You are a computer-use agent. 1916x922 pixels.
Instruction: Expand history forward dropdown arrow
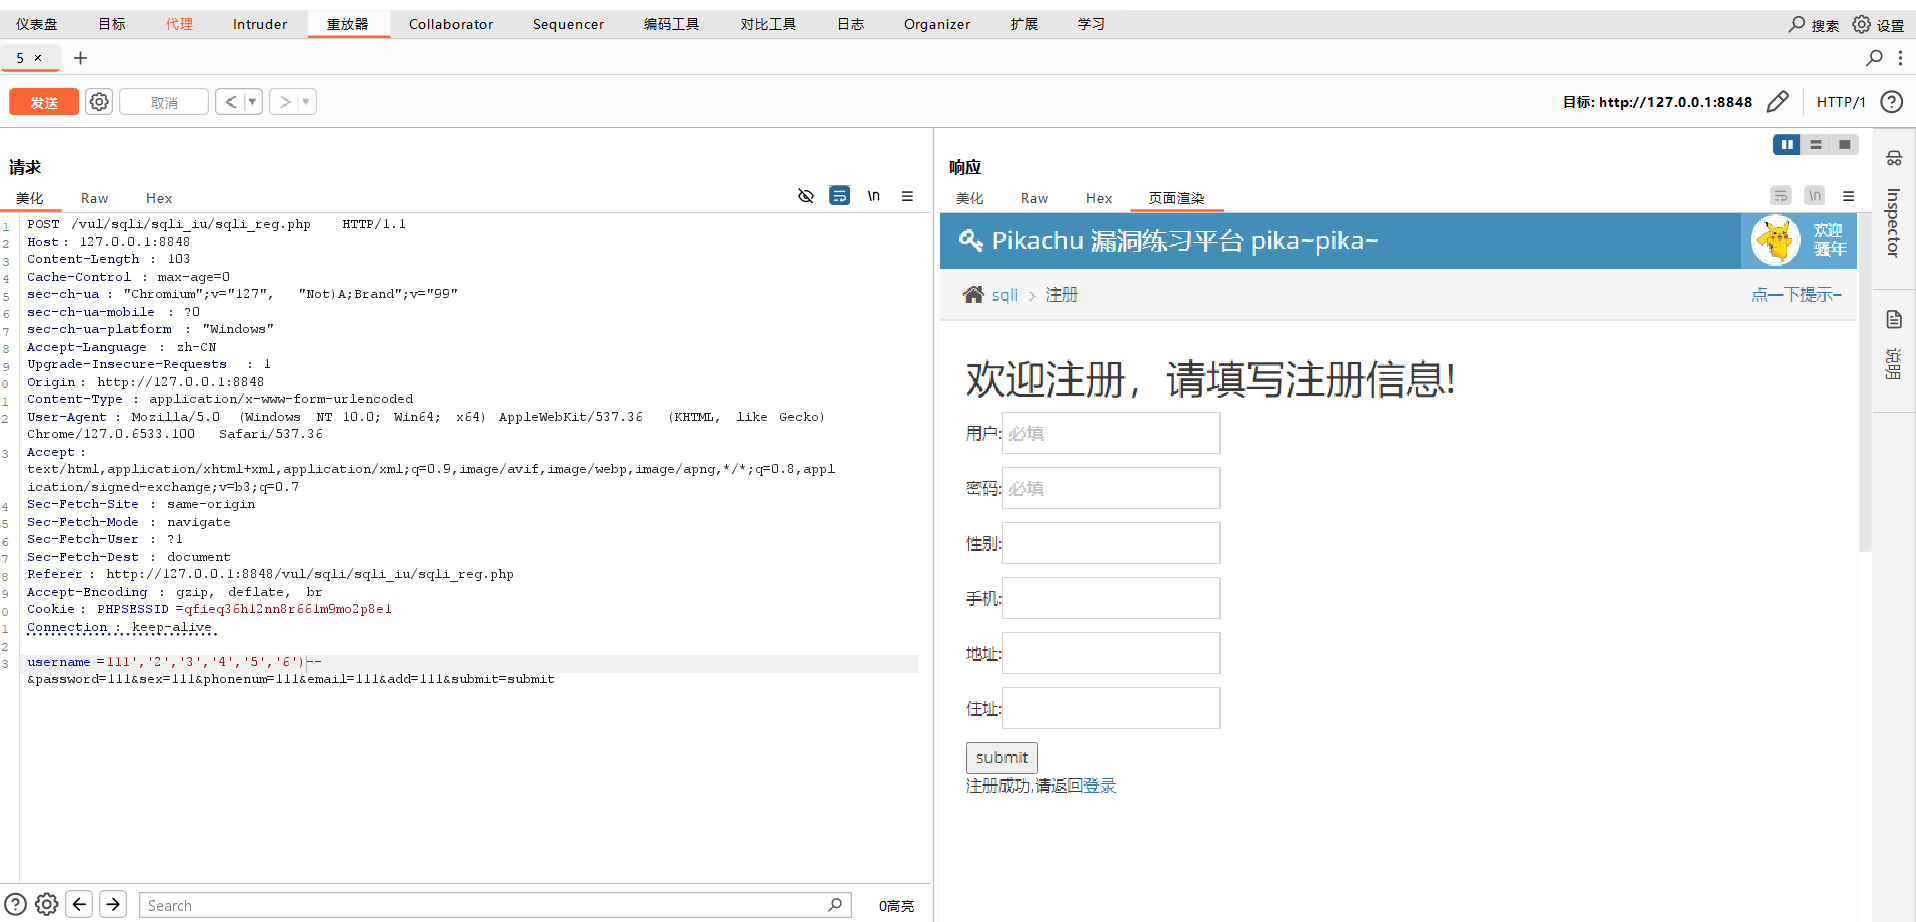coord(306,102)
